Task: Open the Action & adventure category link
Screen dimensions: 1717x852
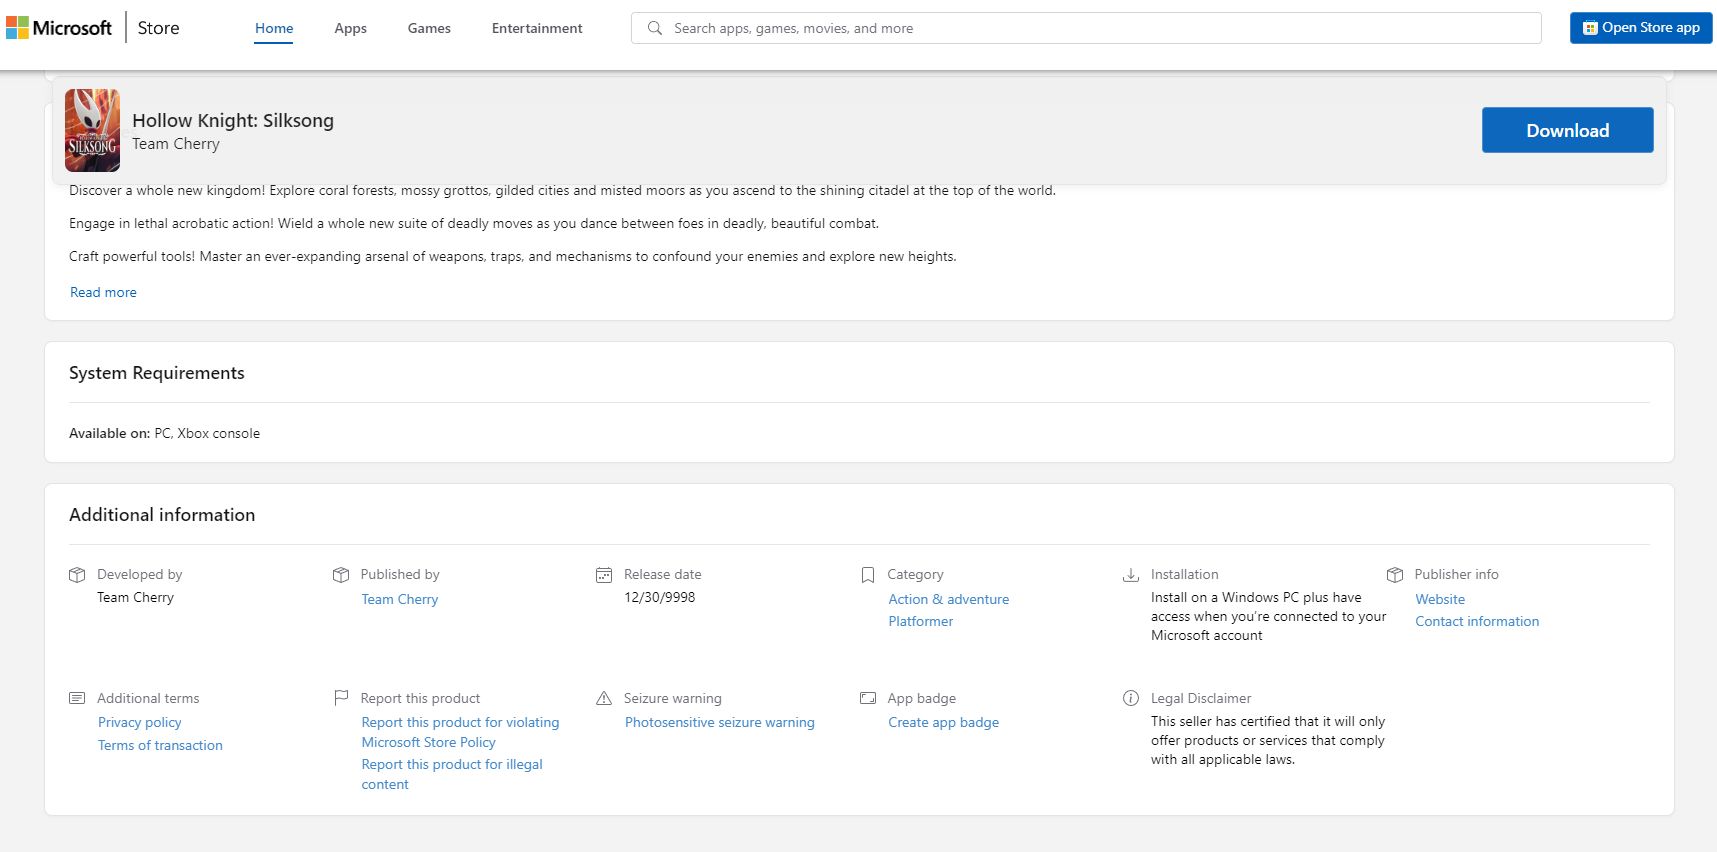Action: (948, 599)
